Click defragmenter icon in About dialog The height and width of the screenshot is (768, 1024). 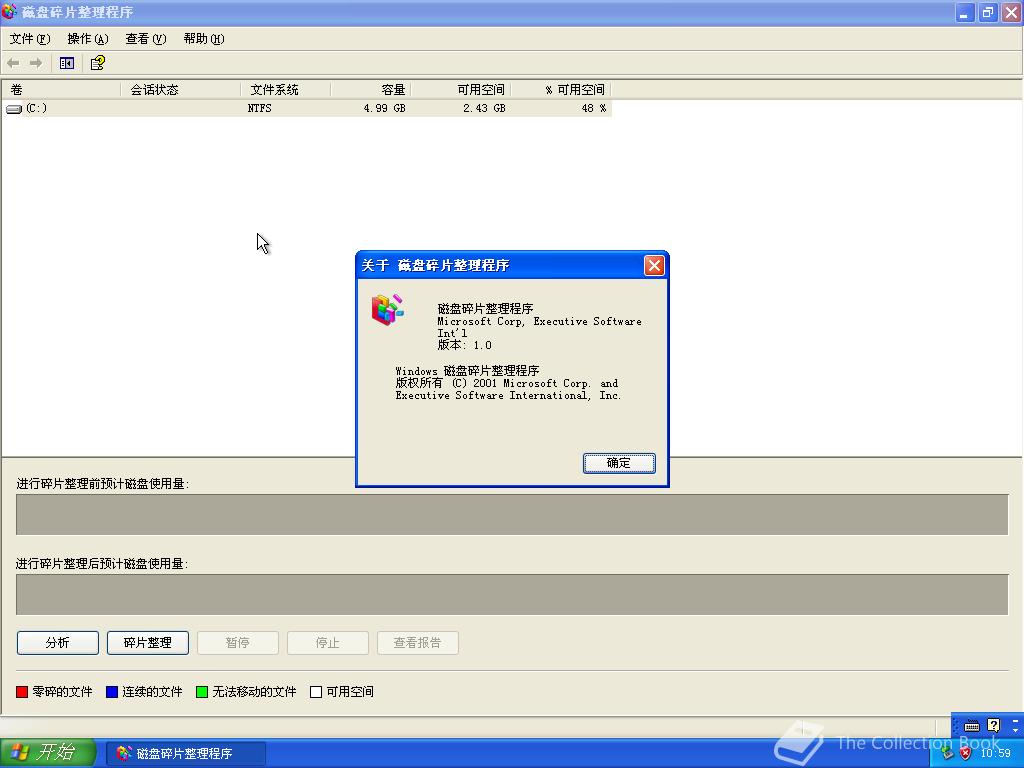[387, 310]
